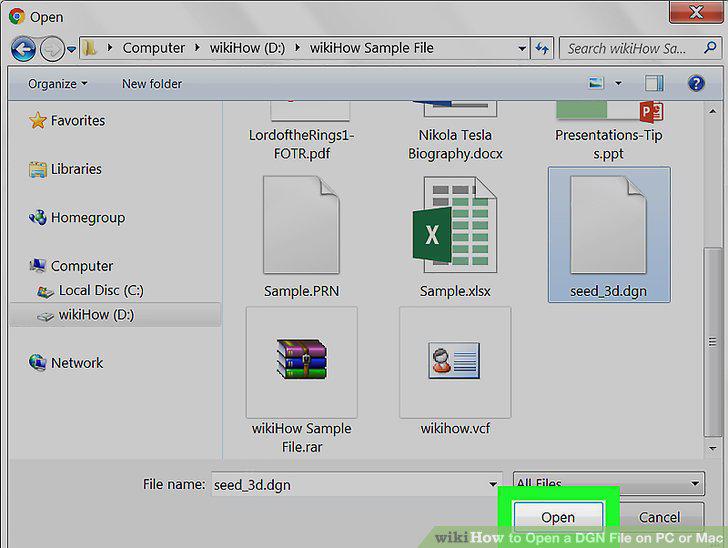The image size is (728, 548).
Task: Select wikiHow (D:) in address breadcrumb
Action: click(247, 48)
